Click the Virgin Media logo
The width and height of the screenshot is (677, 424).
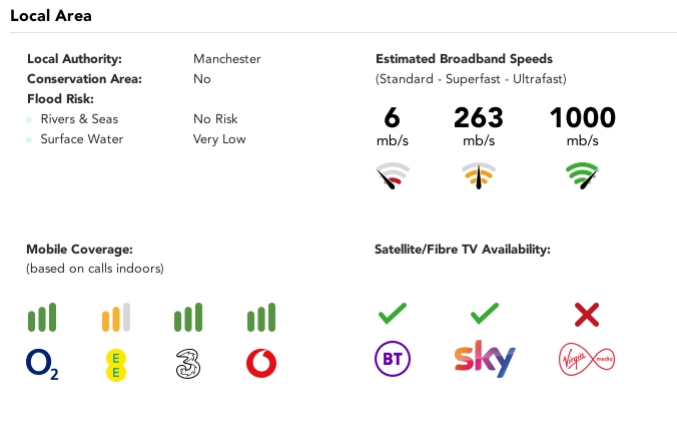[586, 361]
